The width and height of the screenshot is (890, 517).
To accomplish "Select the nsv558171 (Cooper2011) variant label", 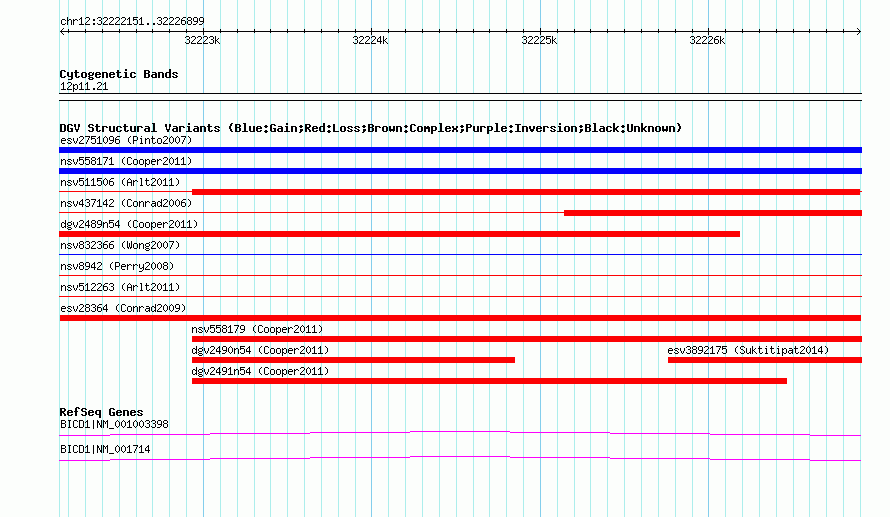I will tap(126, 161).
